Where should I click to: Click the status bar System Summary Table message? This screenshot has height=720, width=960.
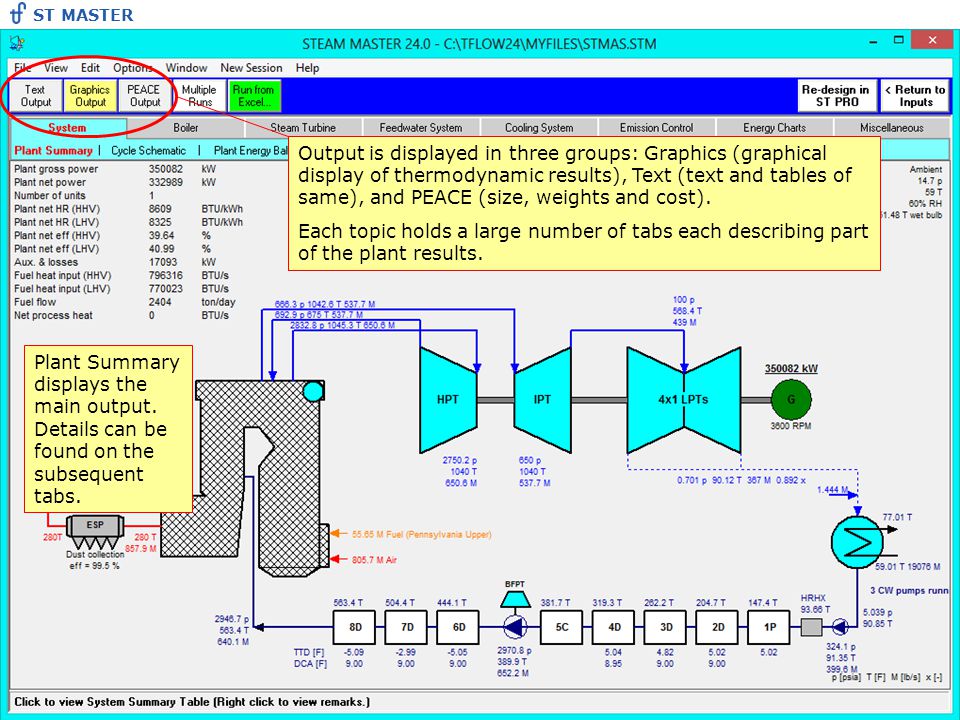pos(192,702)
